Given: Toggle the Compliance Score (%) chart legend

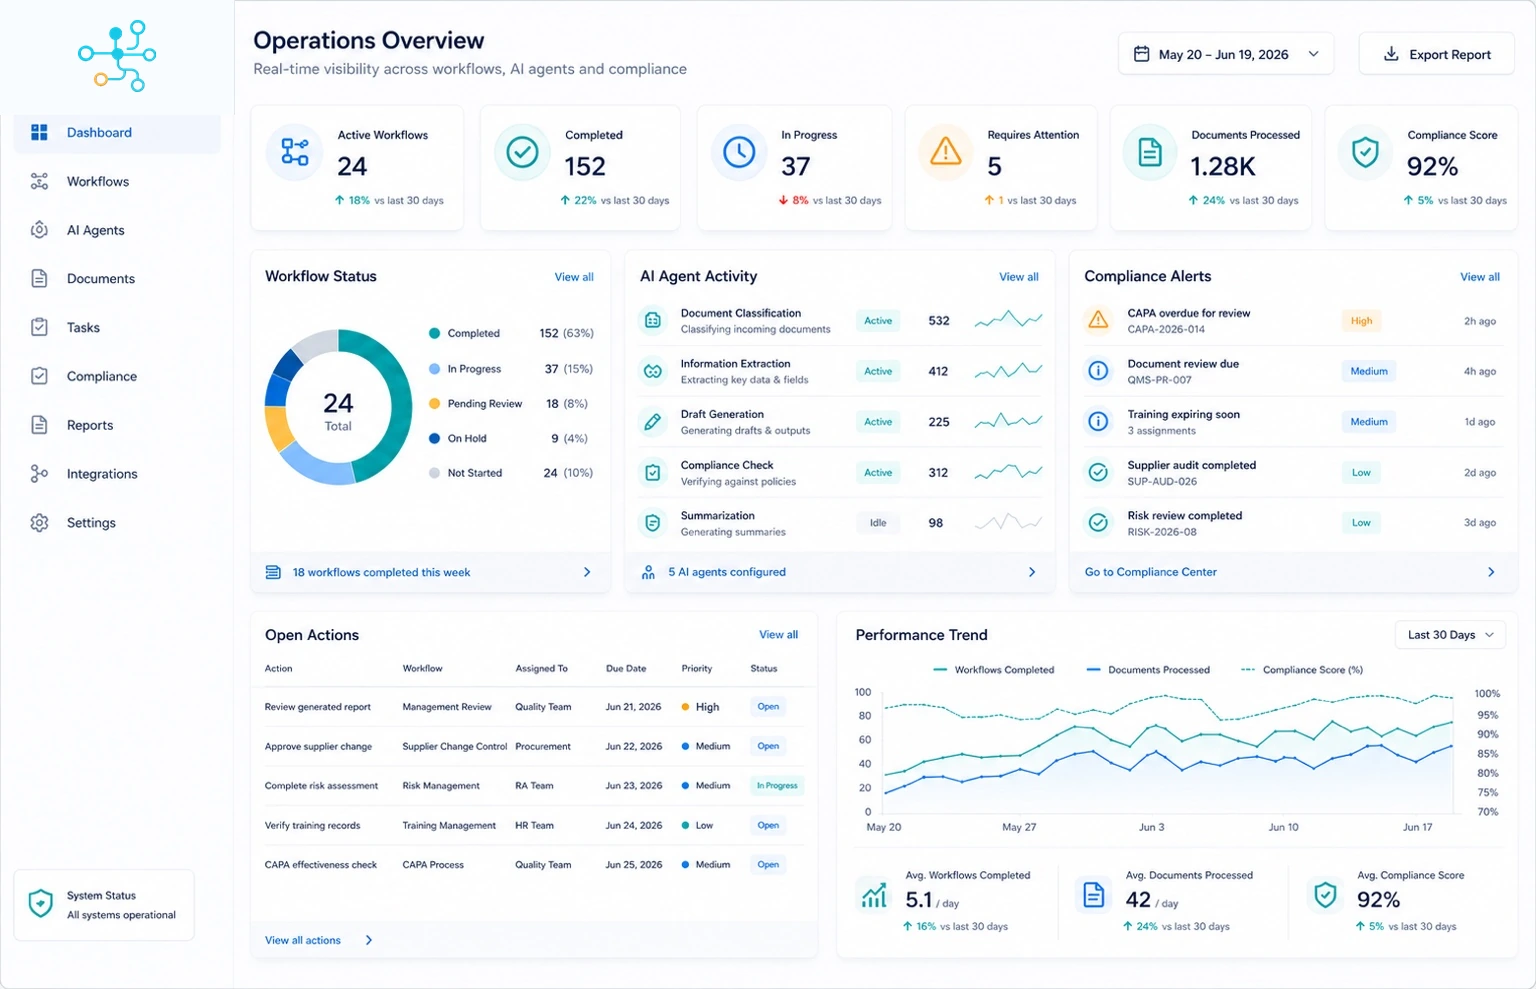Looking at the screenshot, I should click(x=1302, y=670).
